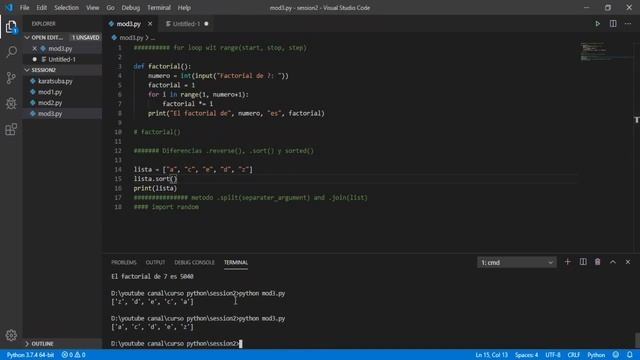
Task: Close the mod3.py editor tab
Action: (x=150, y=24)
